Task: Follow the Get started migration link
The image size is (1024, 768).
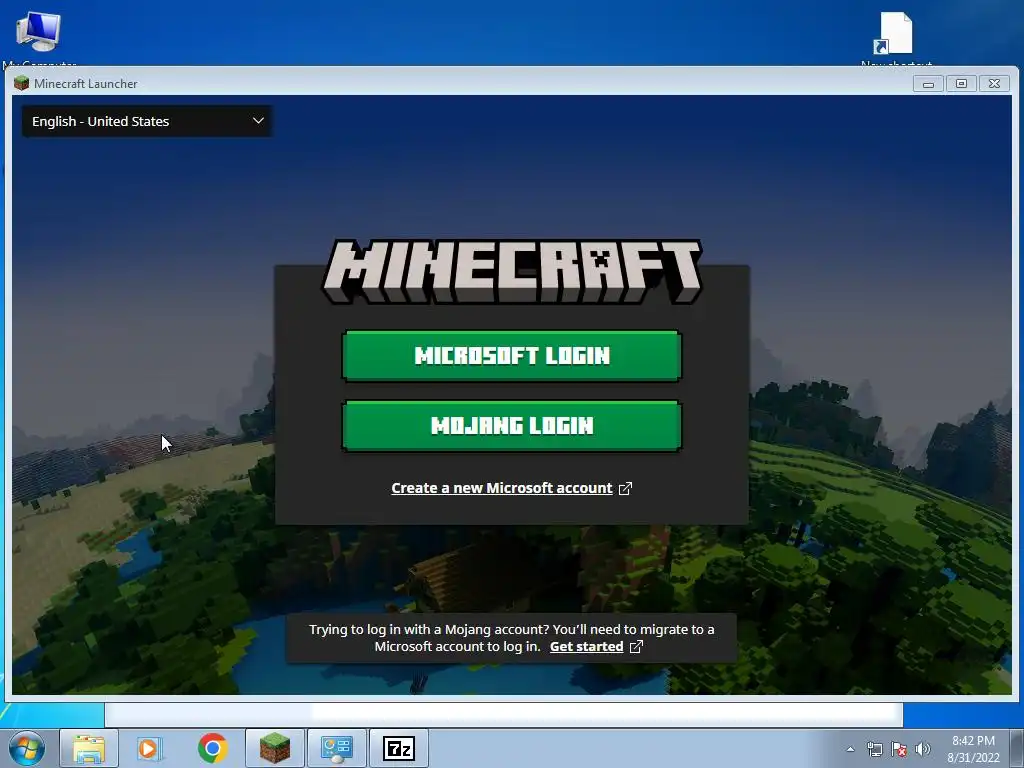Action: click(586, 647)
